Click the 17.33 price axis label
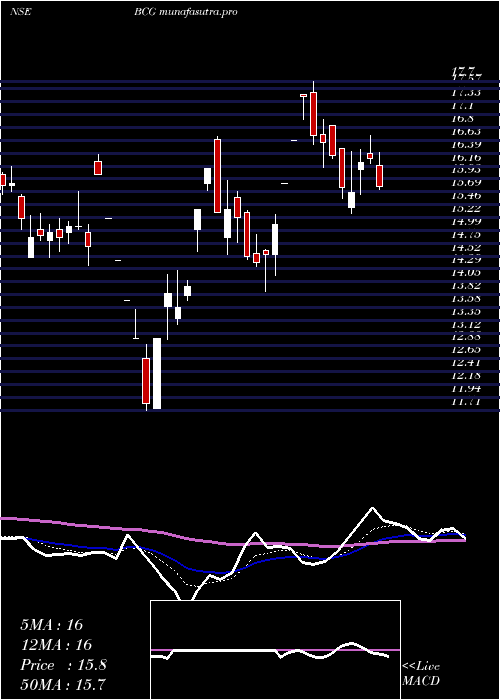This screenshot has height=700, width=500. [x=466, y=93]
